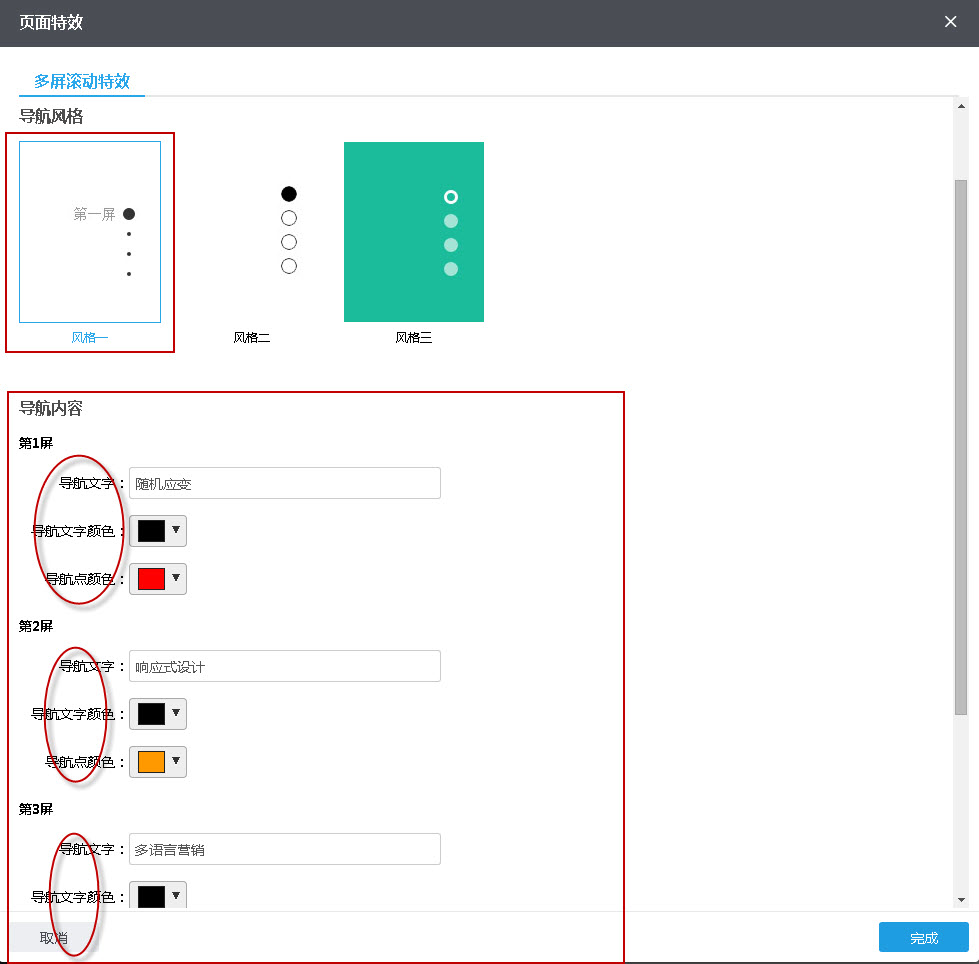Switch to the 多屏滚动特效 tab
Image resolution: width=979 pixels, height=964 pixels.
click(82, 81)
